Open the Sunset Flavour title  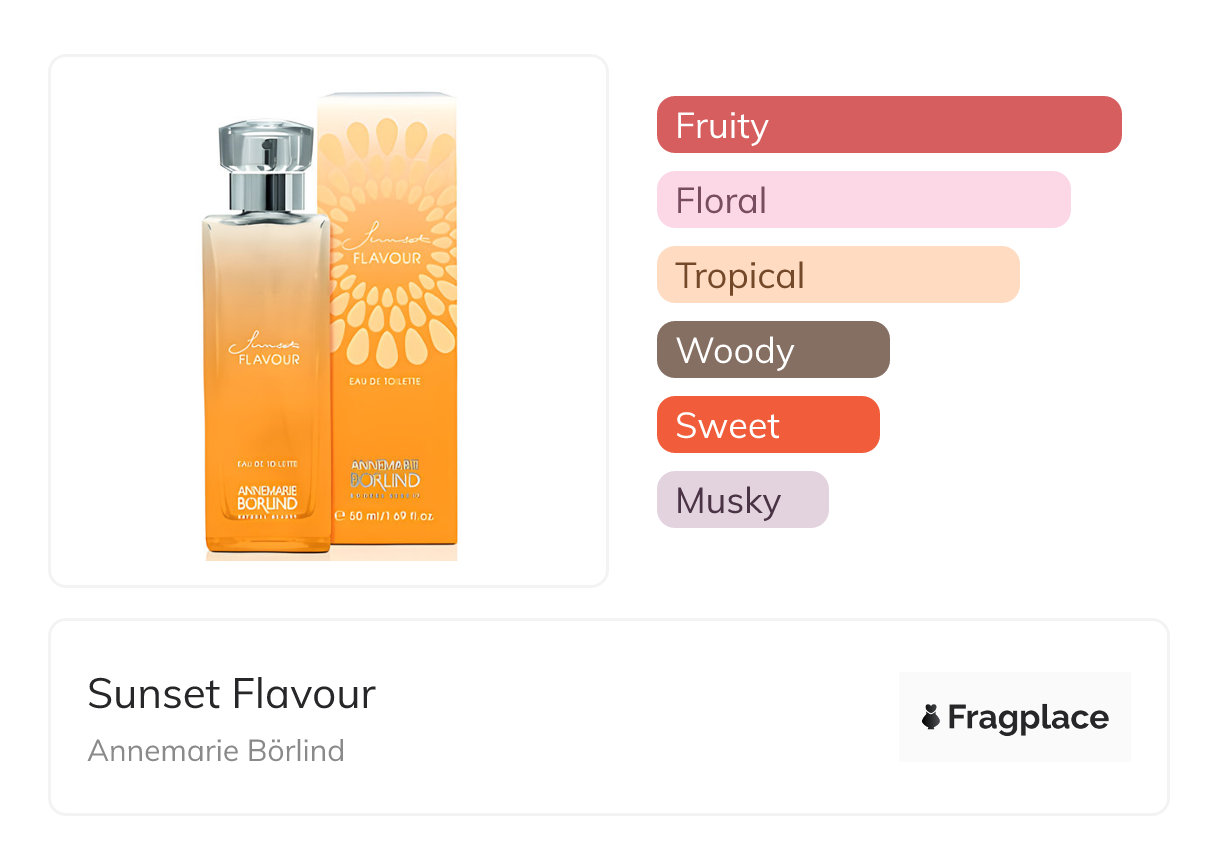tap(231, 693)
